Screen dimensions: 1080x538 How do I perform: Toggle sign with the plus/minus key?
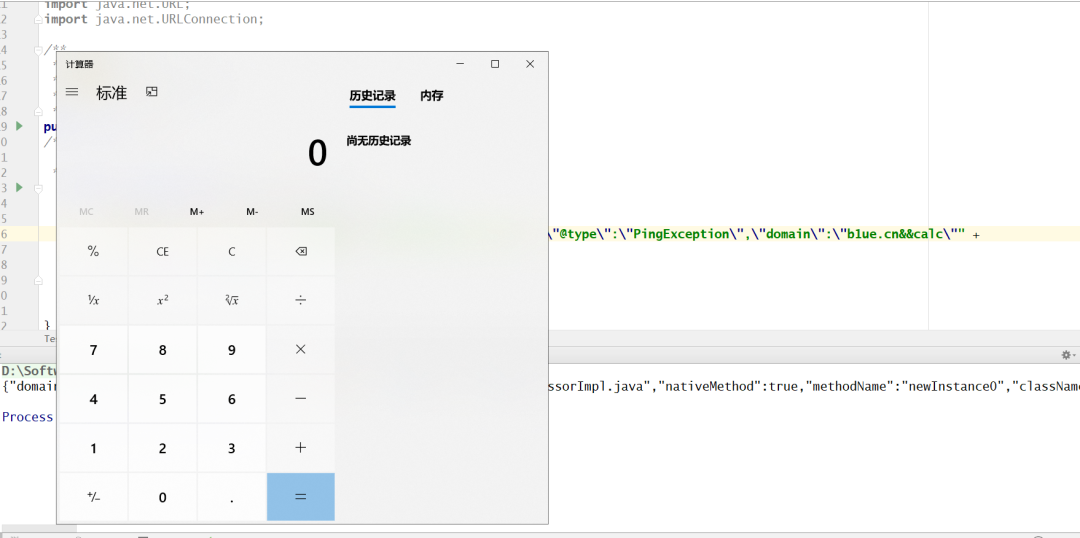(94, 497)
